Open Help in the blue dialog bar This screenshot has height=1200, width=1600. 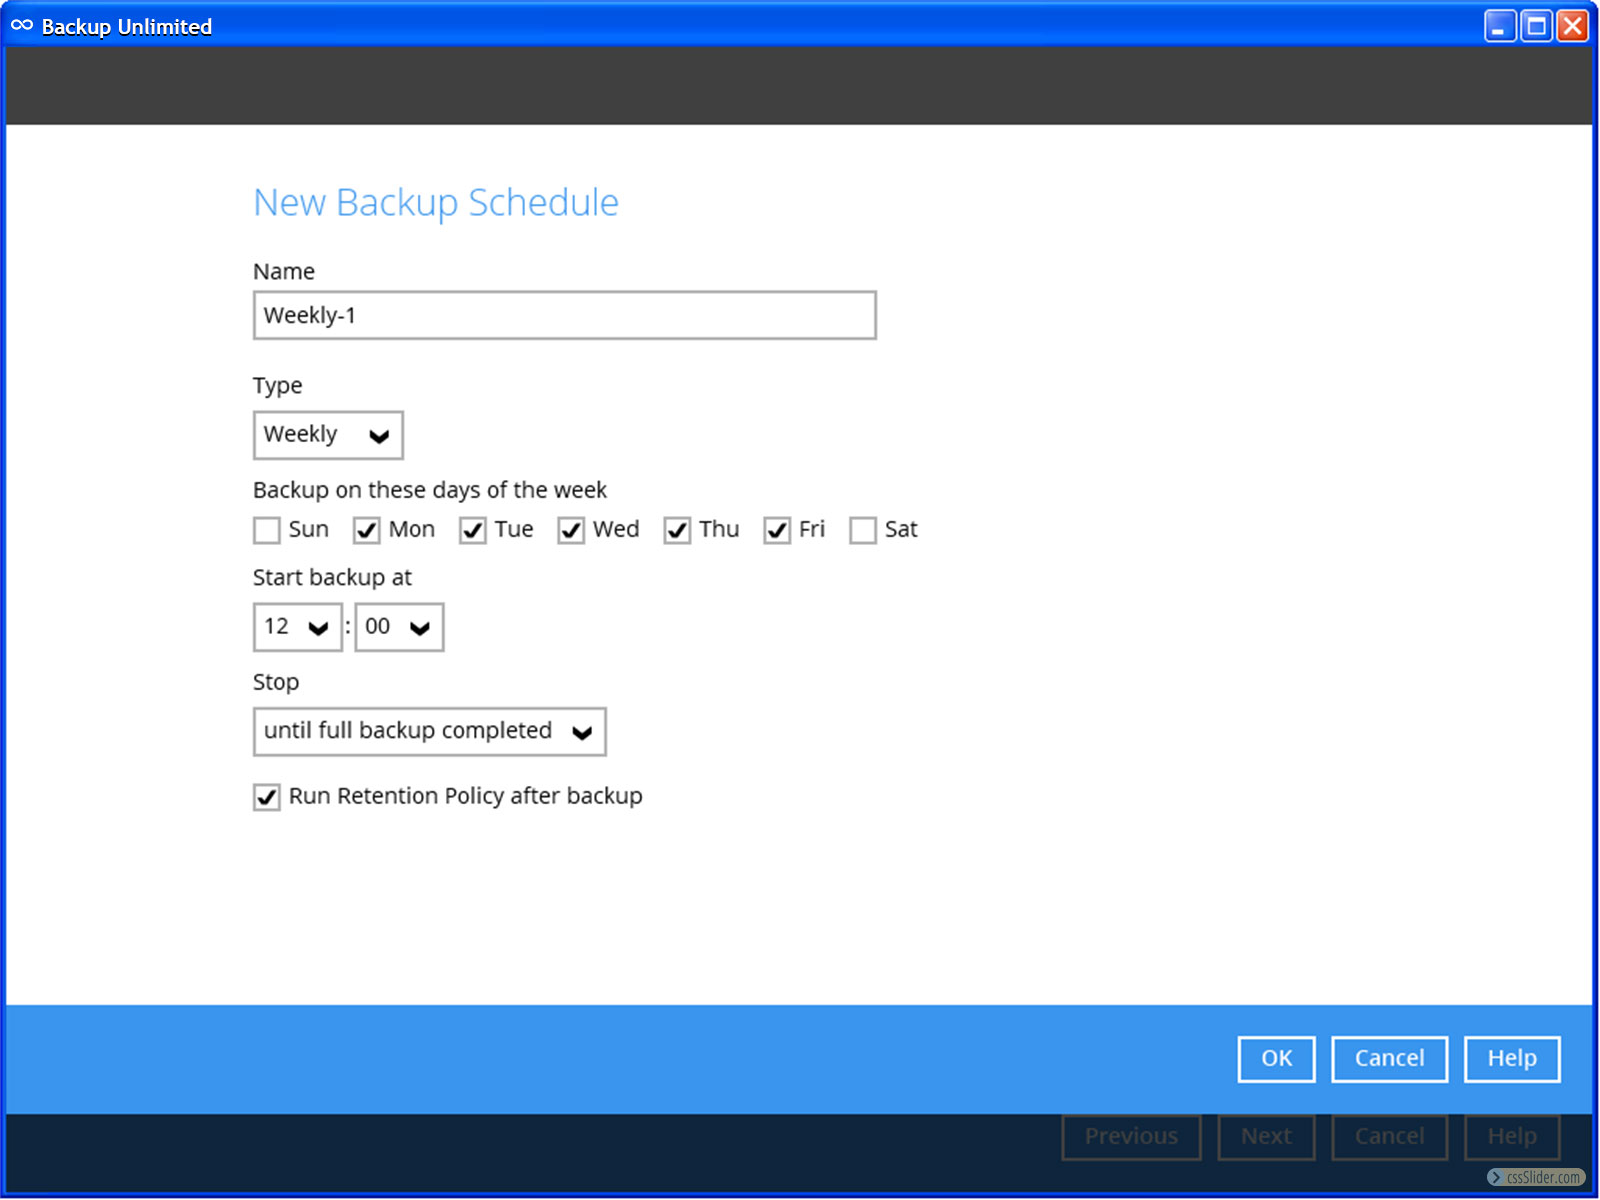[1511, 1059]
